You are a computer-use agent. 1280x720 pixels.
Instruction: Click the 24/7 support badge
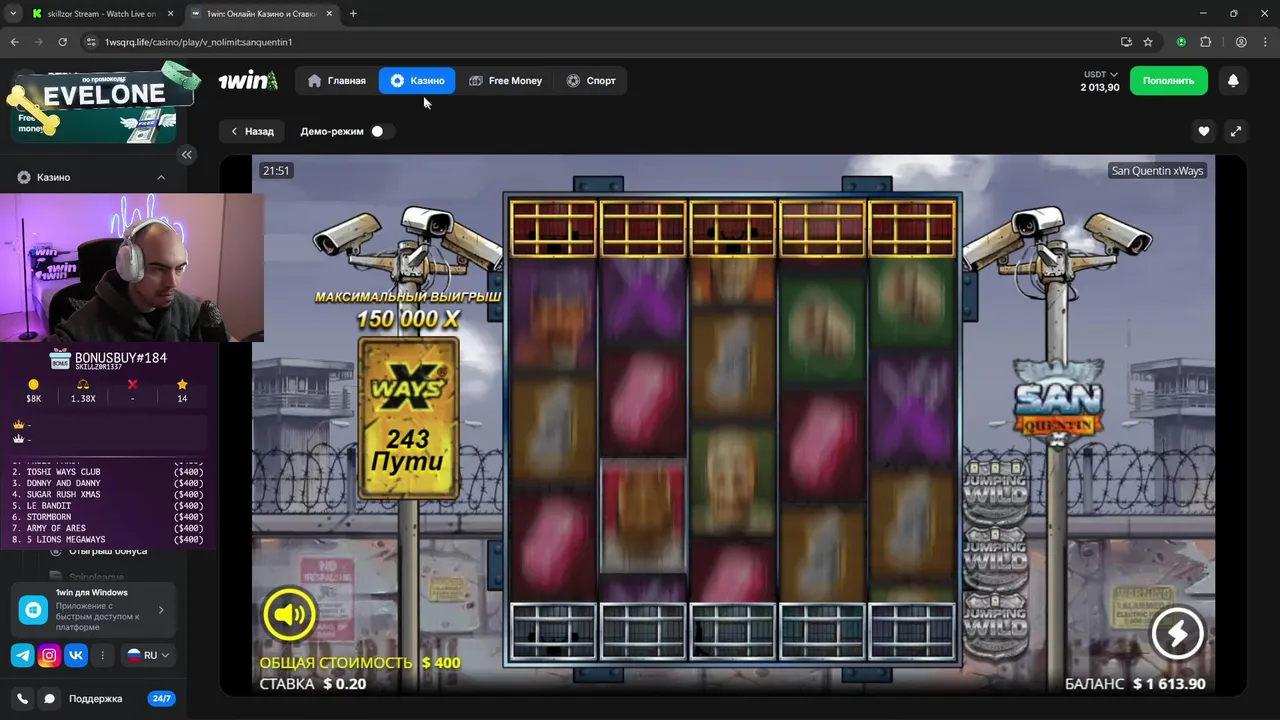click(x=161, y=699)
